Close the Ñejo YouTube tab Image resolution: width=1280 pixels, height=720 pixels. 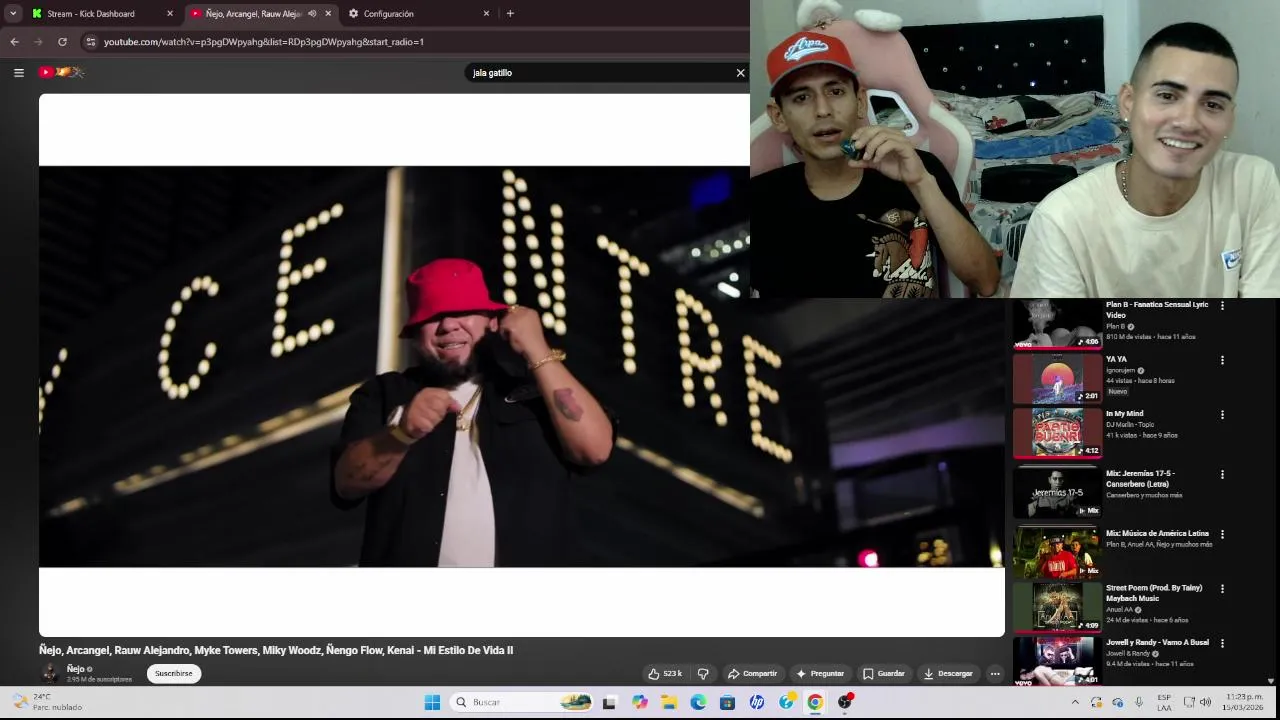click(328, 14)
